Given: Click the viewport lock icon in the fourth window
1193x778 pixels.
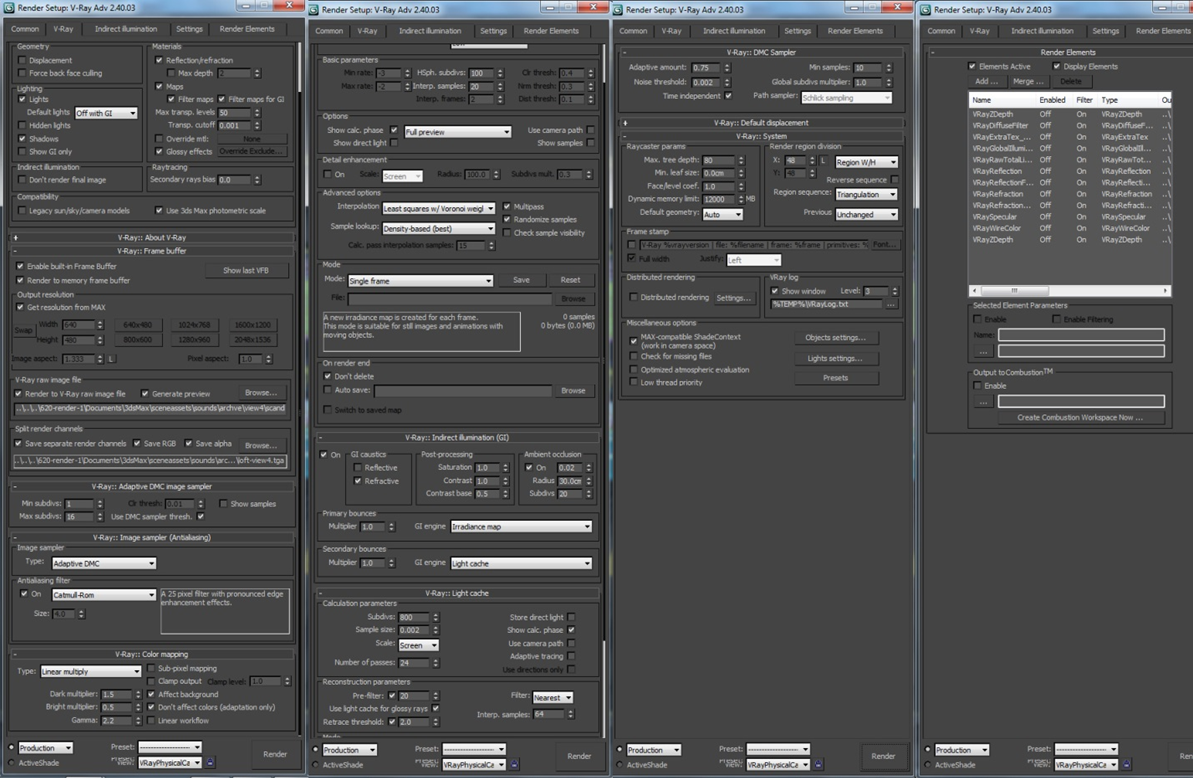Looking at the screenshot, I should tap(1127, 764).
